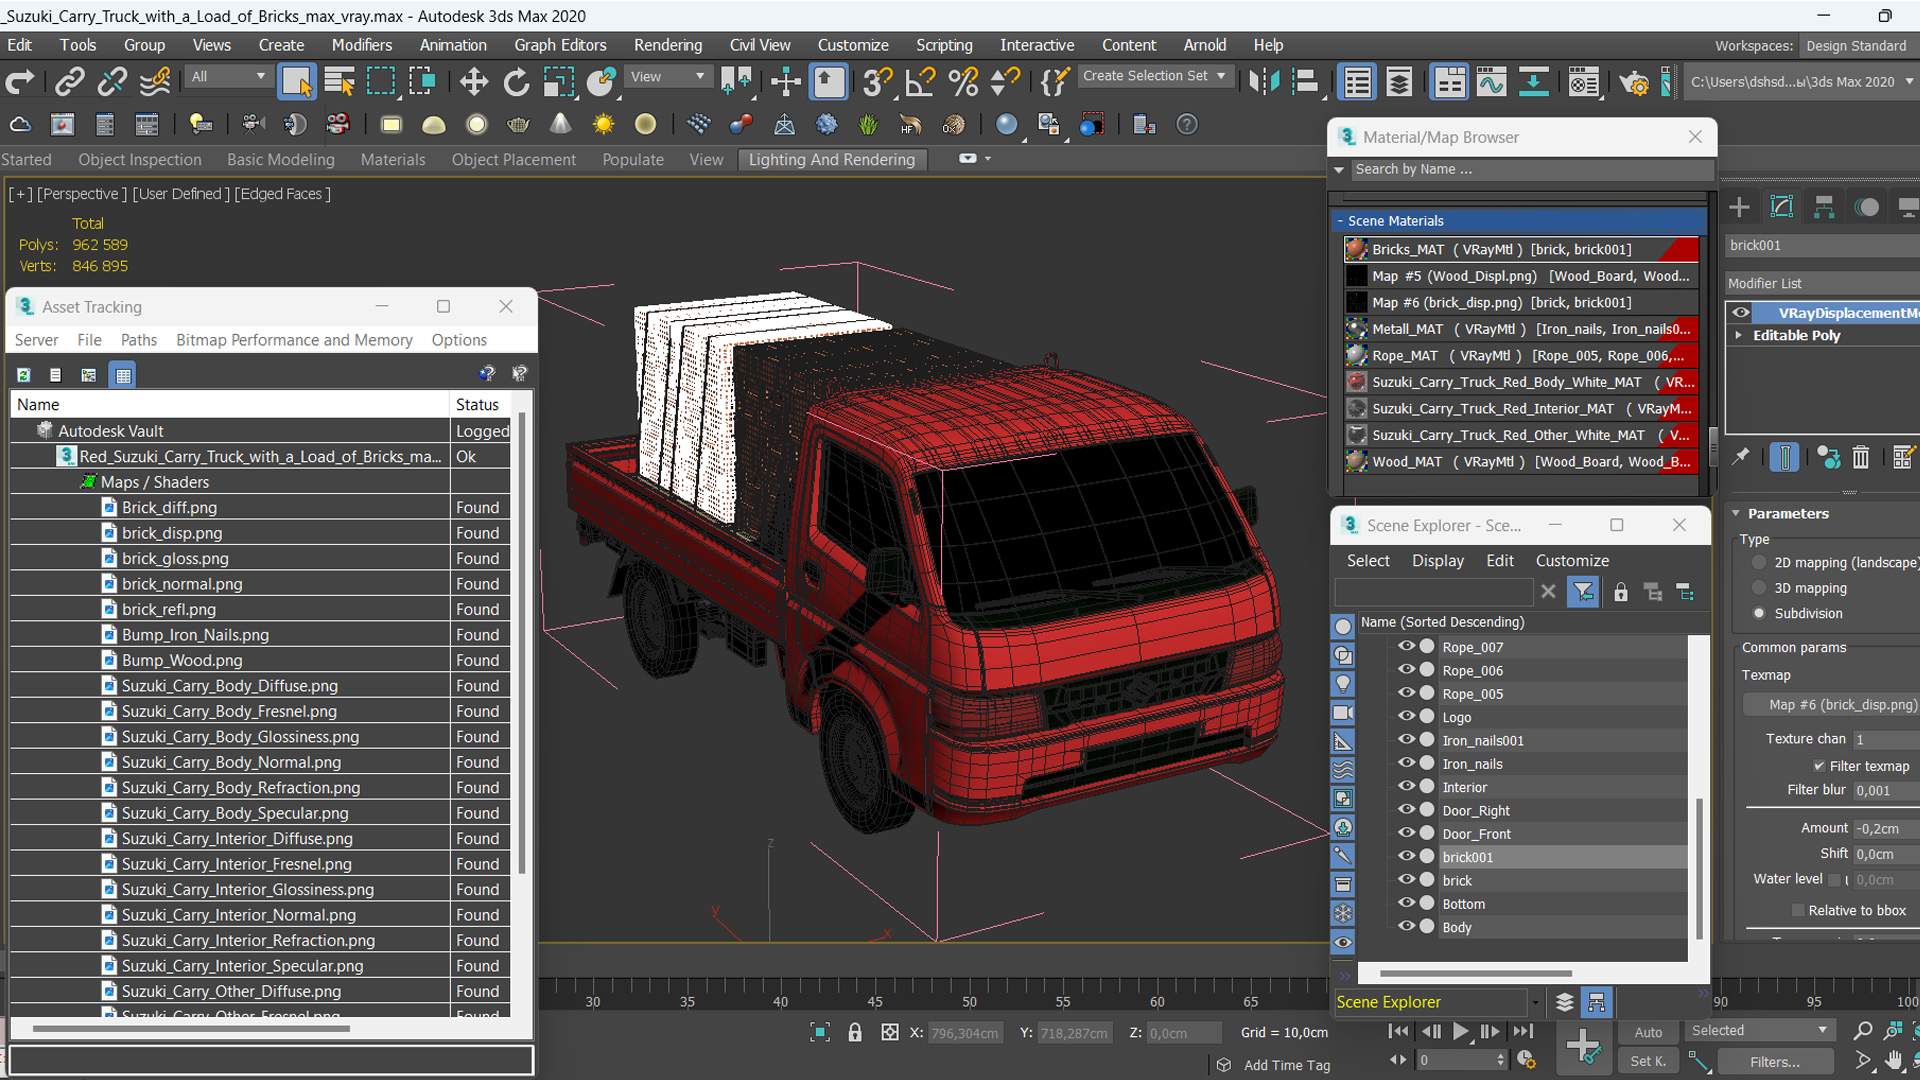Click Material Browser search field

[1531, 170]
